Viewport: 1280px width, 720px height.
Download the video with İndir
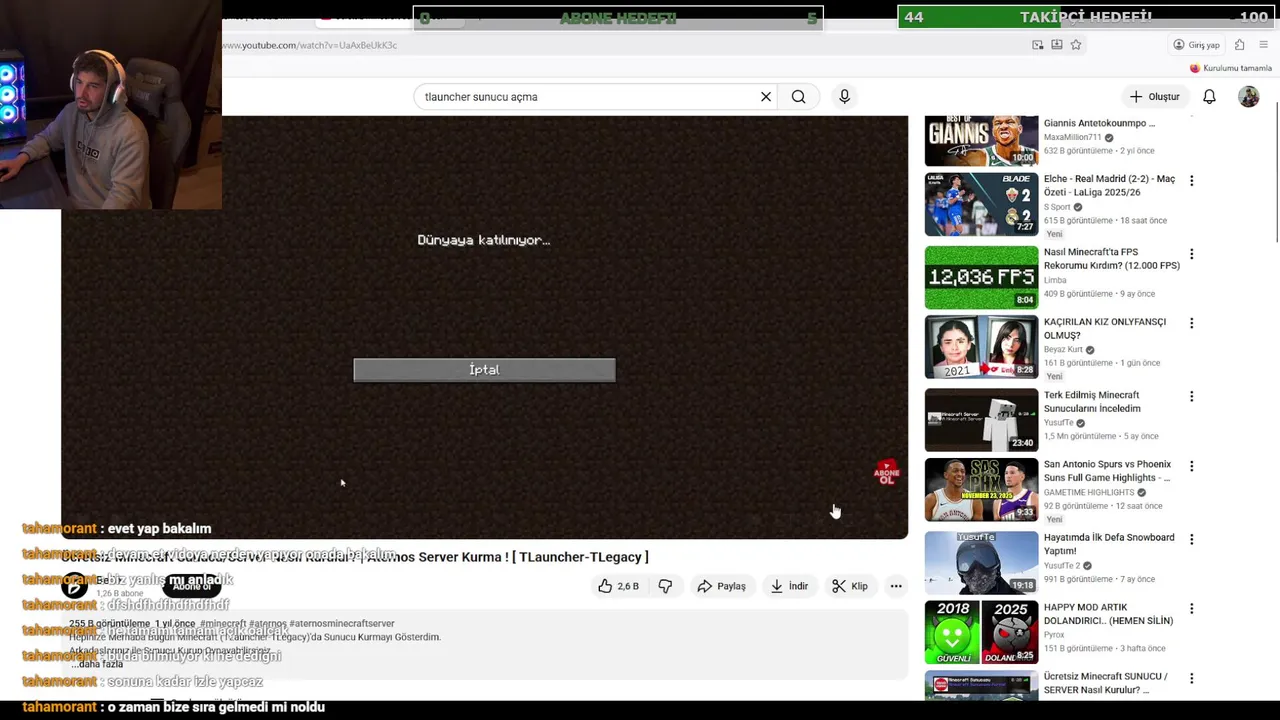click(788, 586)
